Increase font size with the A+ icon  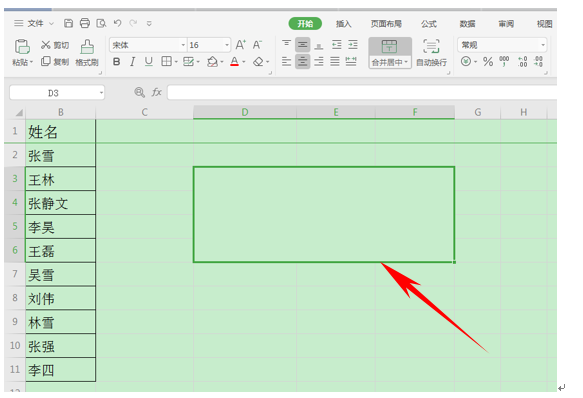(x=241, y=45)
